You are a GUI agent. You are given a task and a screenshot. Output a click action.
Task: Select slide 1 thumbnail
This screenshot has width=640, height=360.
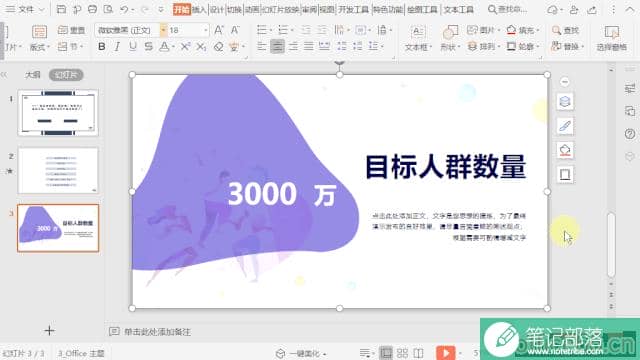(x=58, y=113)
